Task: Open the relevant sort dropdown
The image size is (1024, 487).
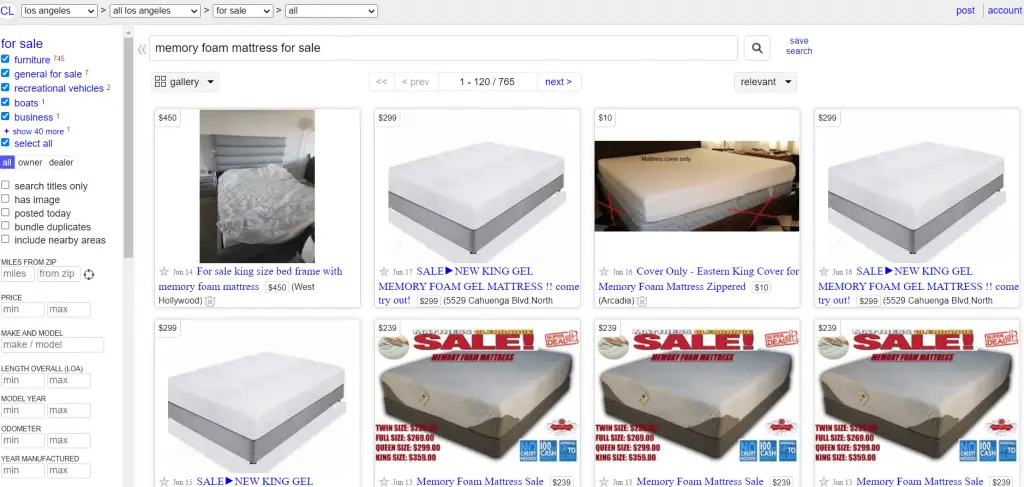Action: click(765, 82)
